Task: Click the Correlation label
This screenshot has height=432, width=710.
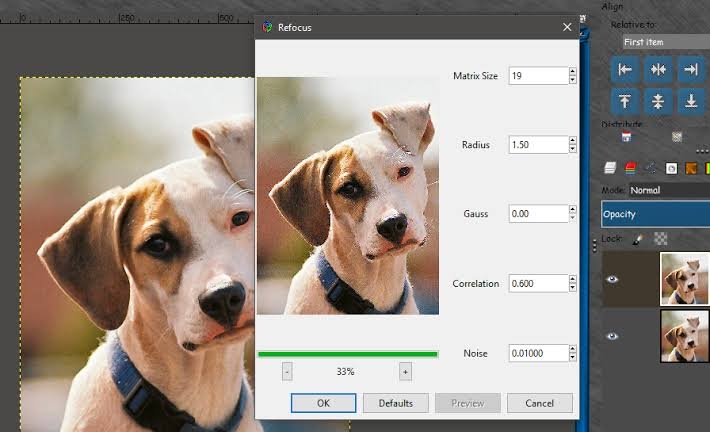Action: point(475,283)
